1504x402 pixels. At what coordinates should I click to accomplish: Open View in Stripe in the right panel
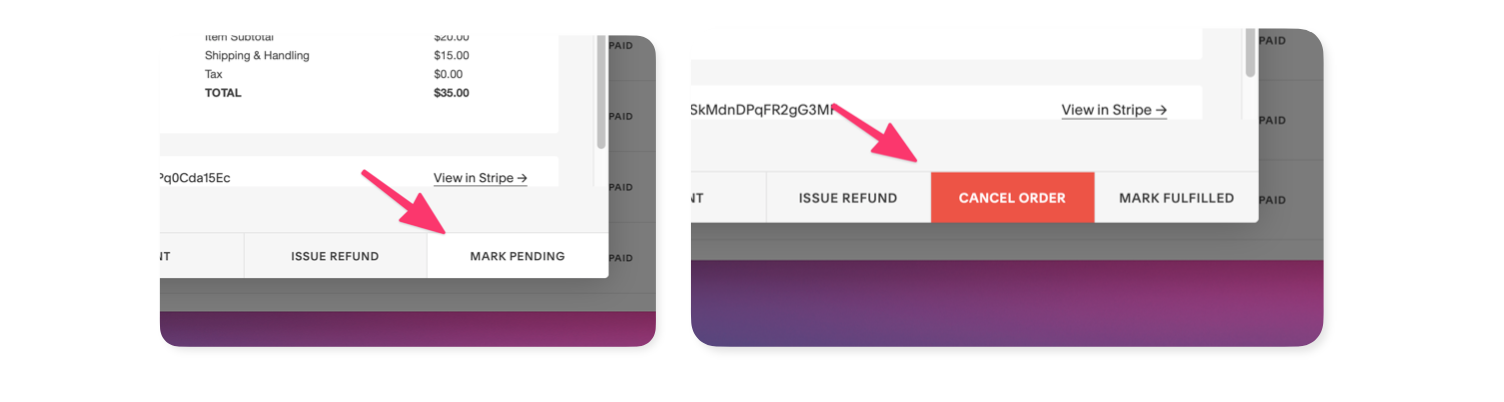[1114, 110]
